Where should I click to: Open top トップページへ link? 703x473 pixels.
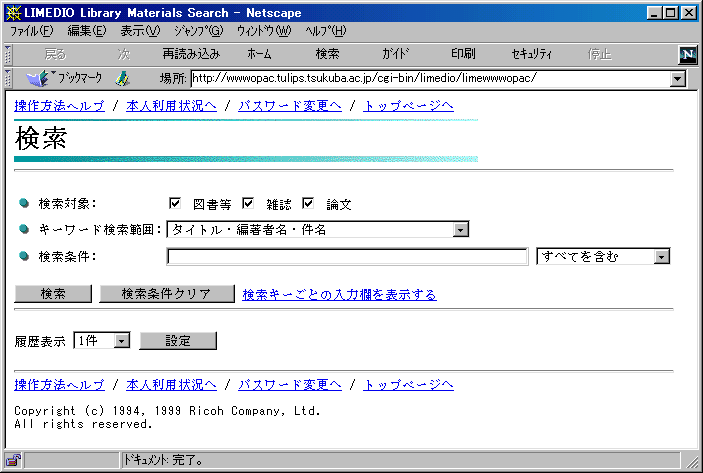click(408, 106)
